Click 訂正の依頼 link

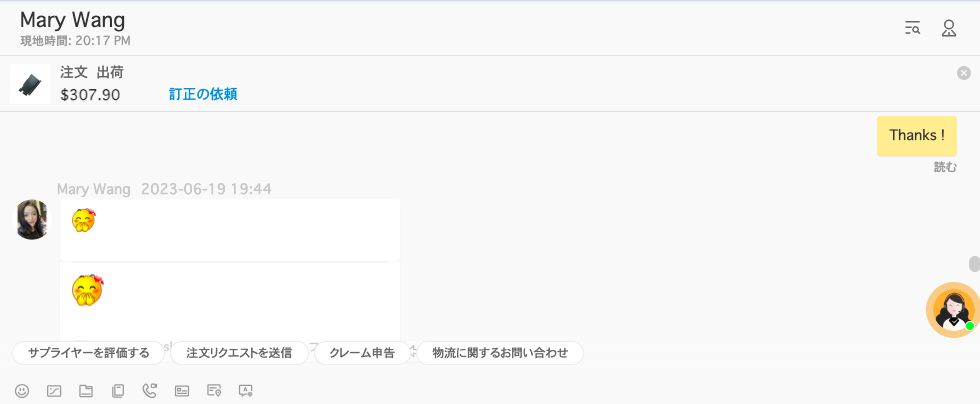pyautogui.click(x=202, y=94)
